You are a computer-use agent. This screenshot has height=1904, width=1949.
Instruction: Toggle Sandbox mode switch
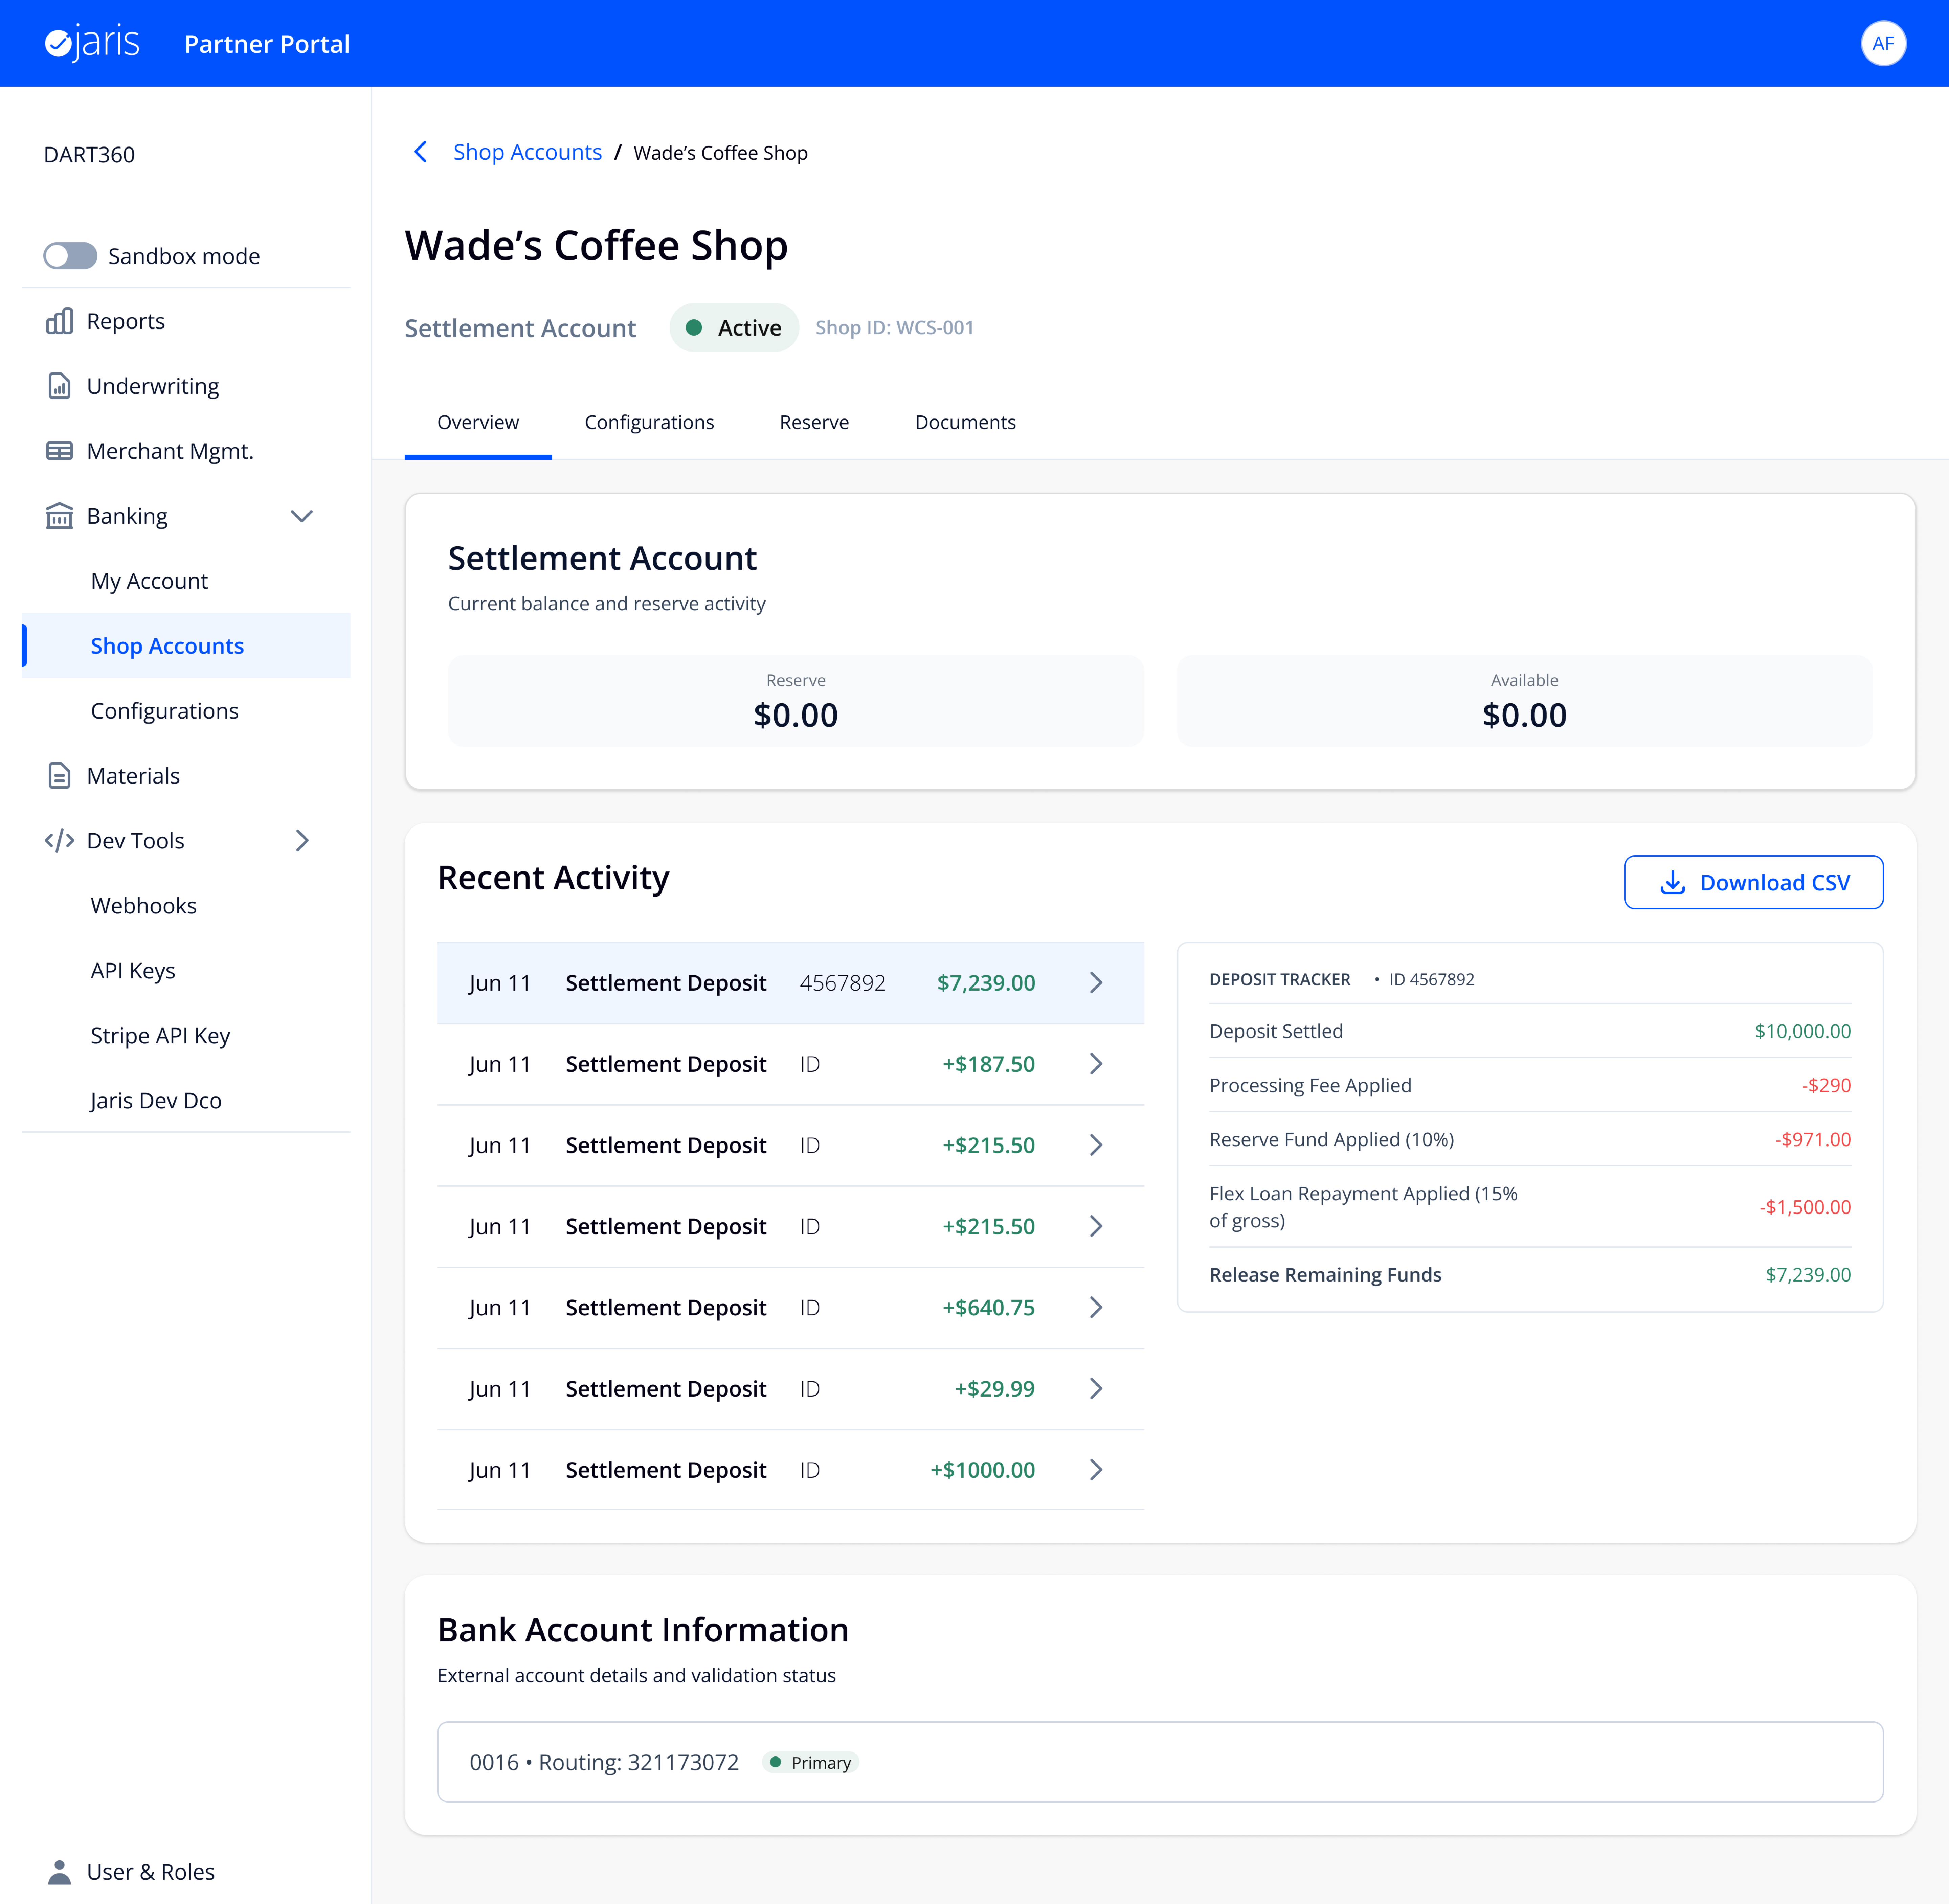(x=70, y=256)
